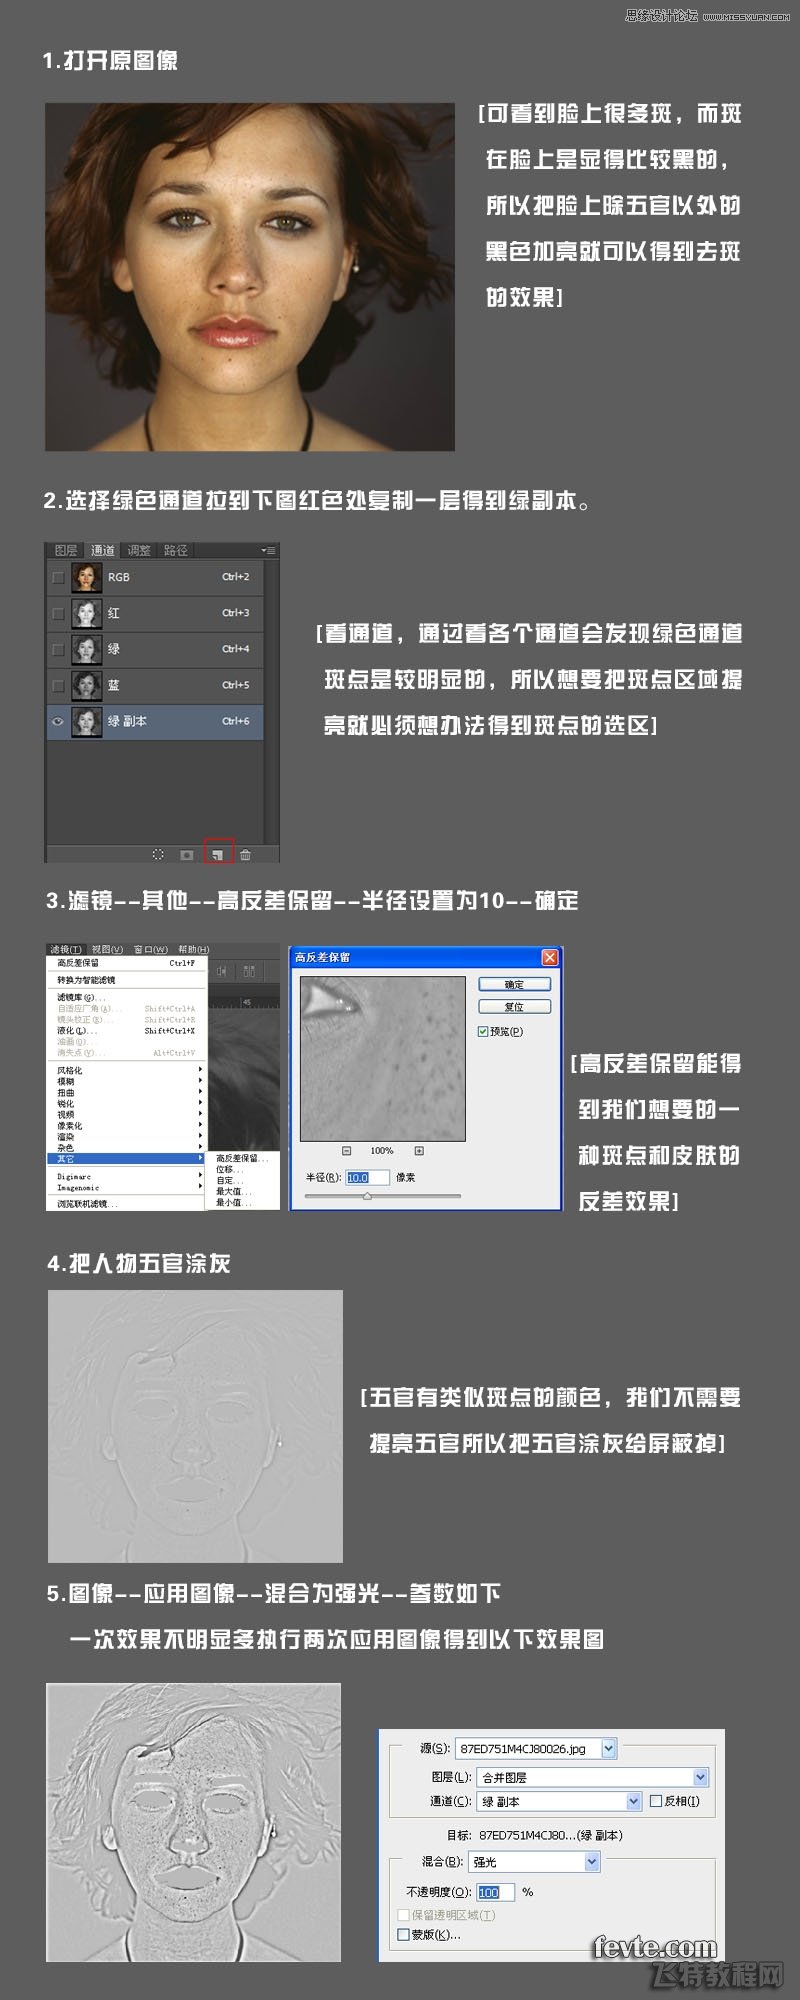The image size is (800, 2000).
Task: Click the zoom out minus in High Pass preview
Action: tap(347, 1151)
